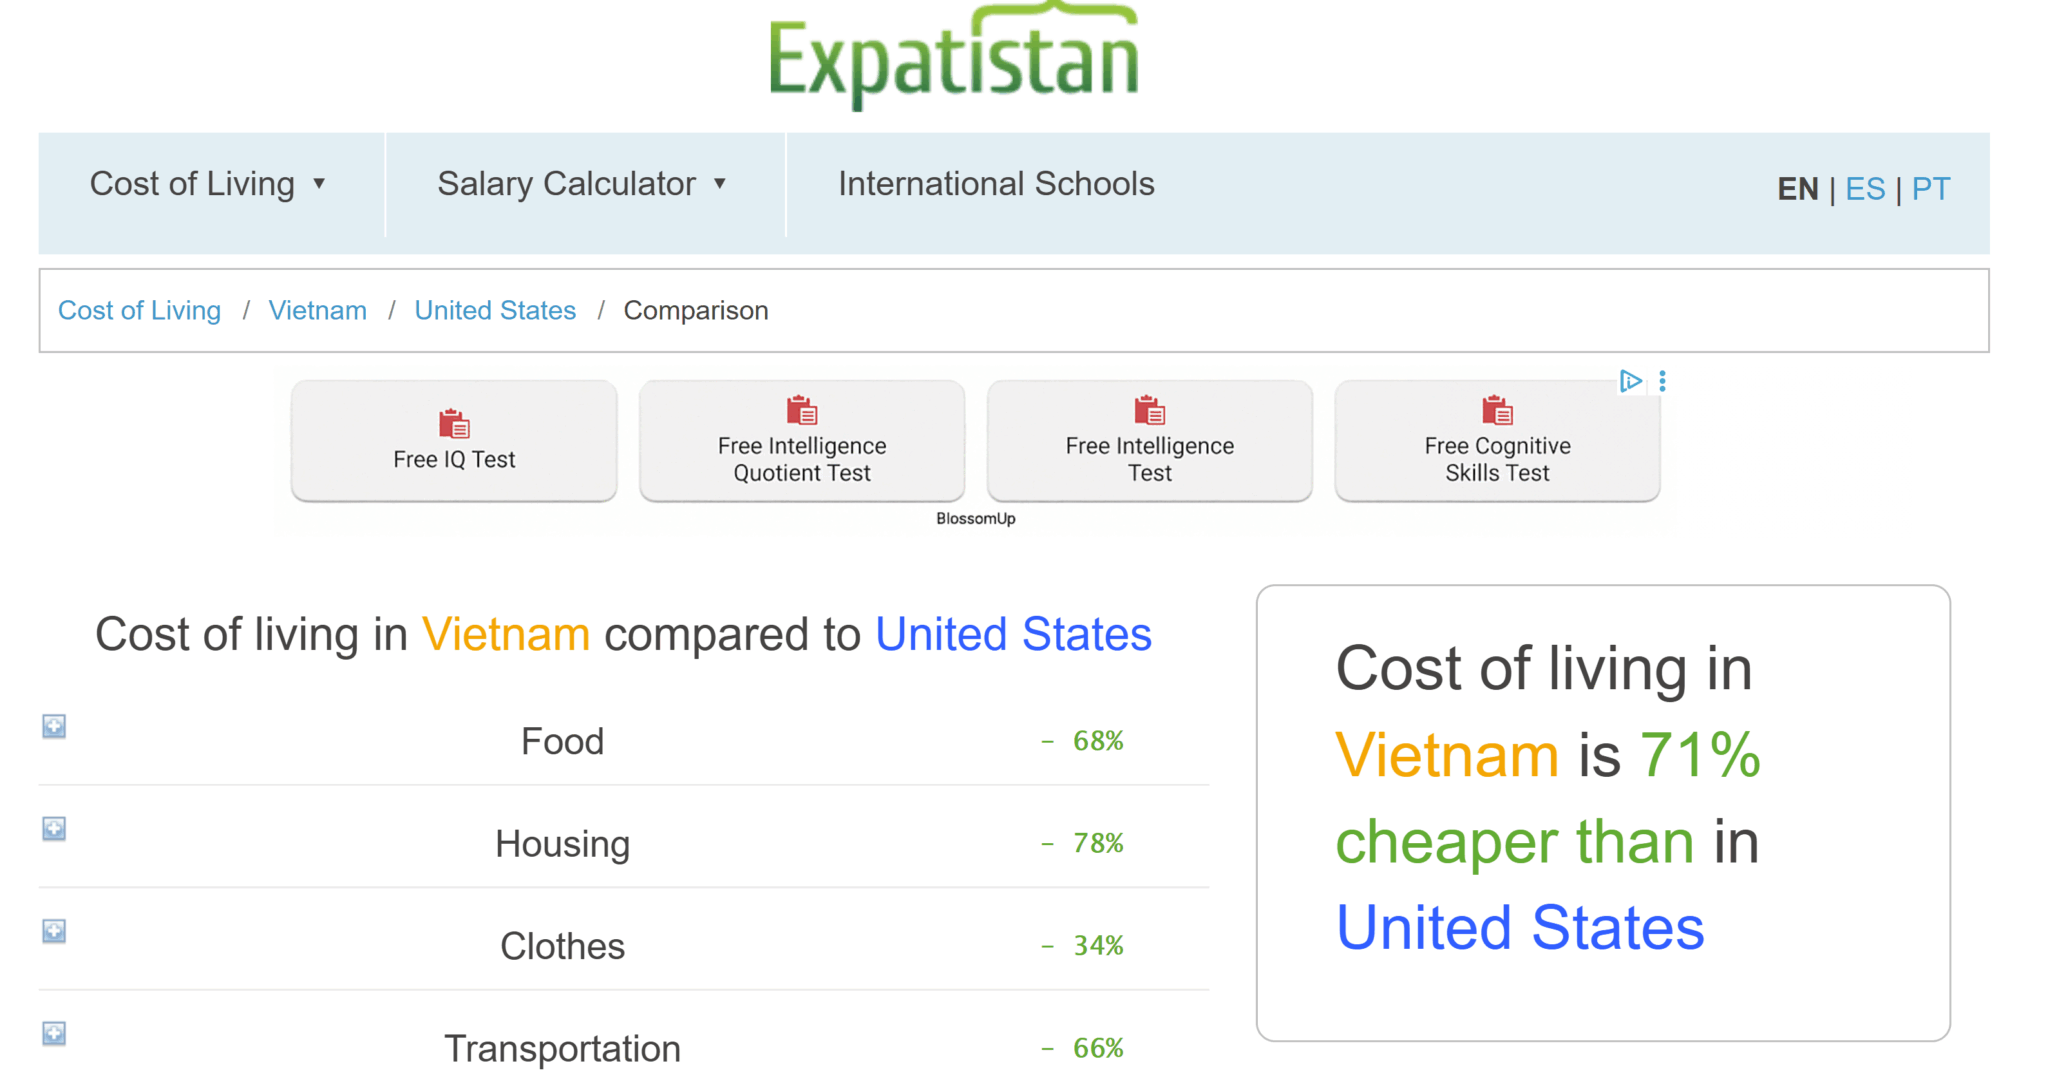Click the Free Intelligence Quotient Test ad button
Image resolution: width=2048 pixels, height=1077 pixels.
tap(802, 441)
